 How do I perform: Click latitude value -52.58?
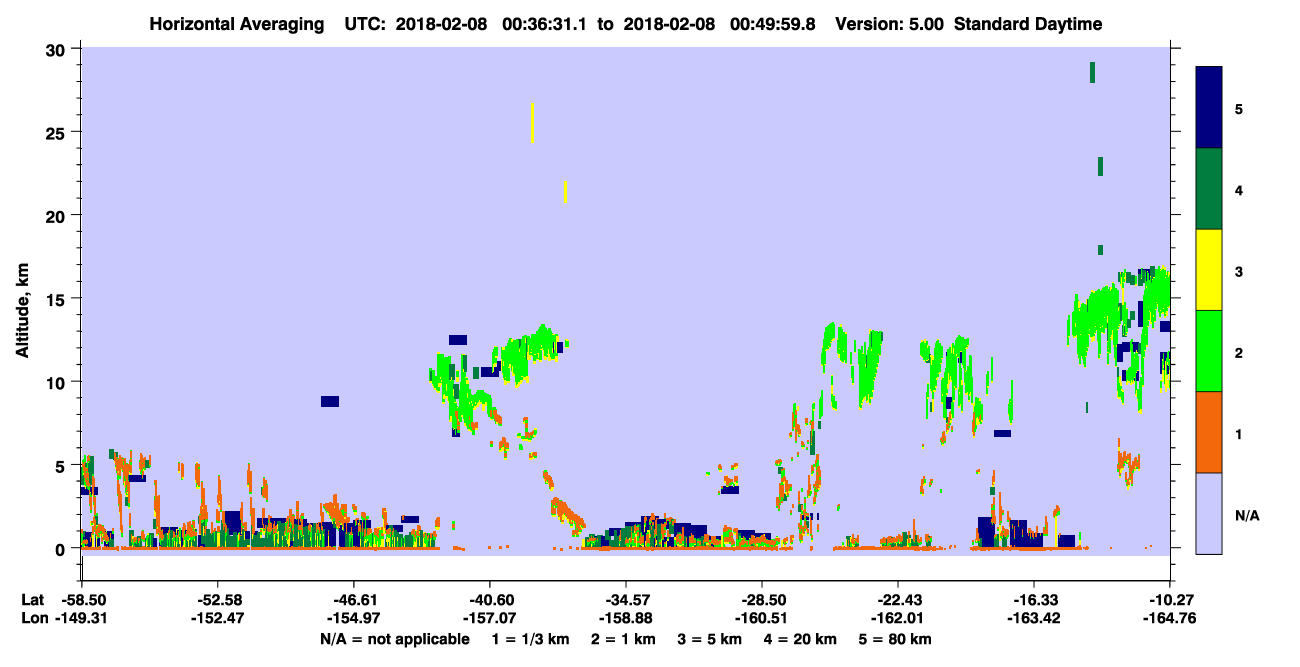click(x=218, y=599)
